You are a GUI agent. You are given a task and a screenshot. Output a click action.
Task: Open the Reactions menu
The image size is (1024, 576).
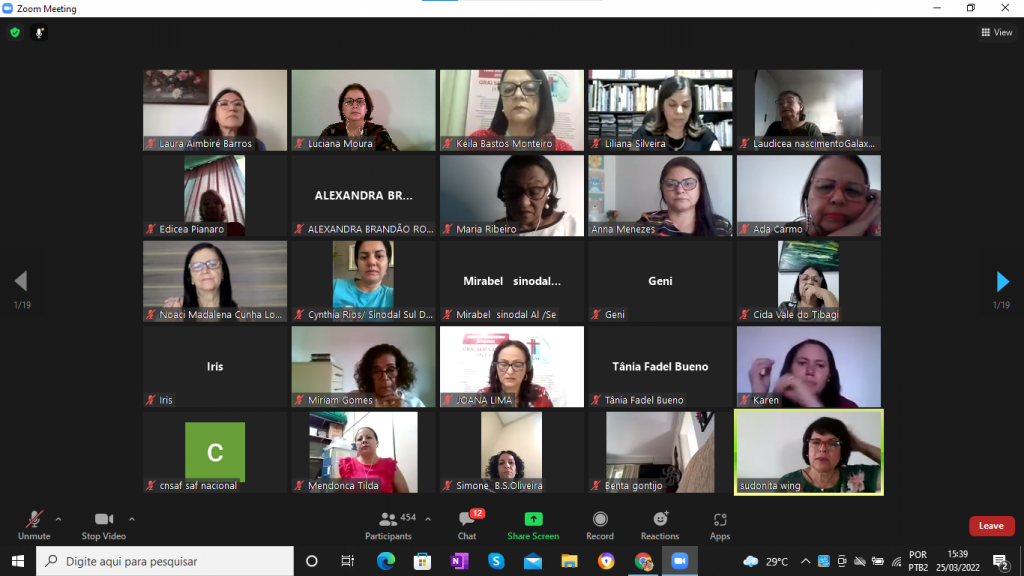660,524
